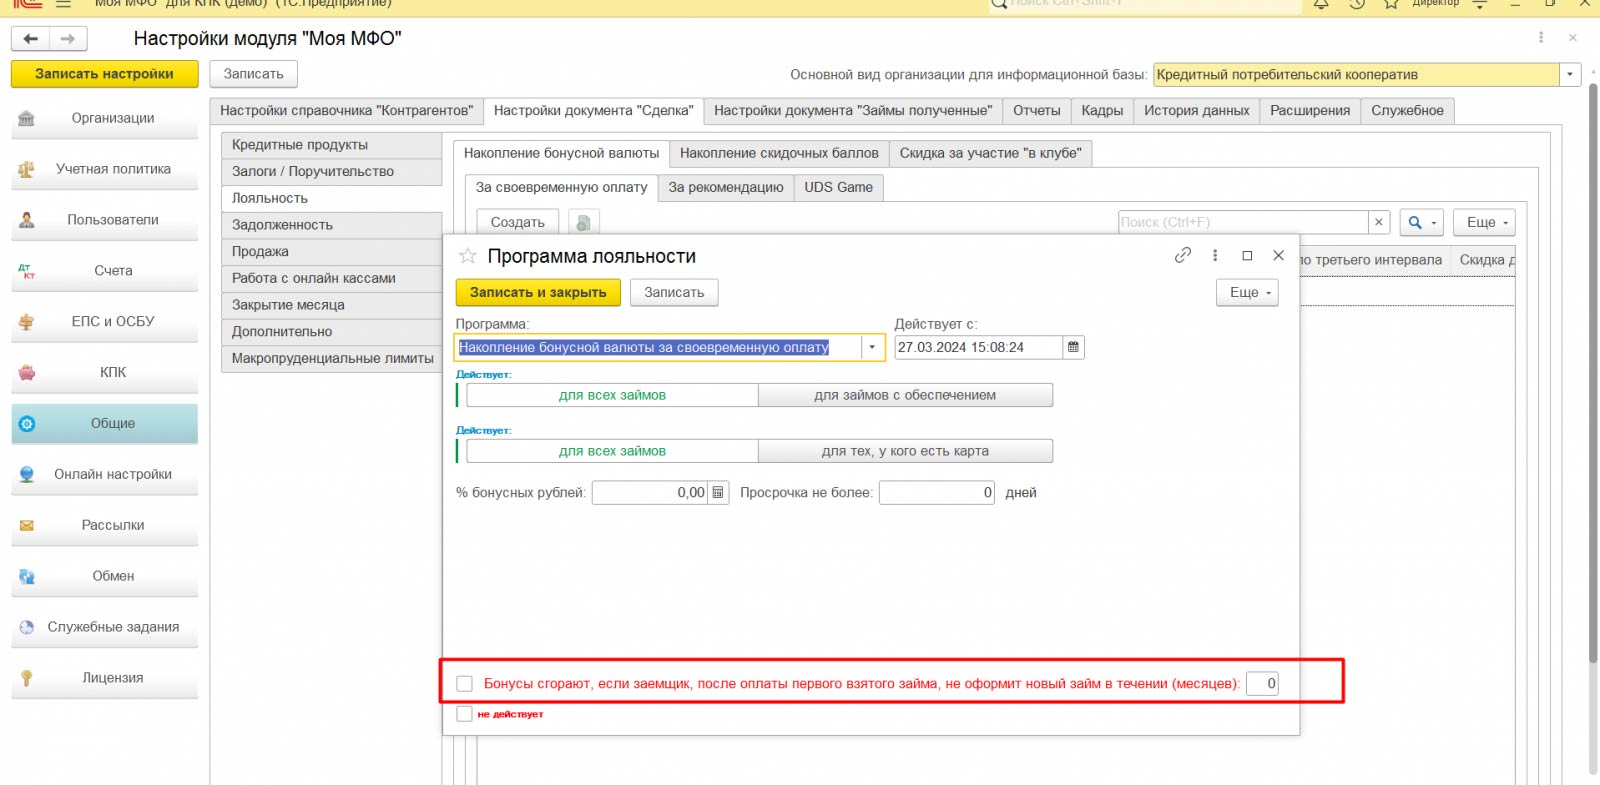This screenshot has width=1600, height=785.
Task: Switch to Накопление скидочных баллов tab
Action: tap(779, 153)
